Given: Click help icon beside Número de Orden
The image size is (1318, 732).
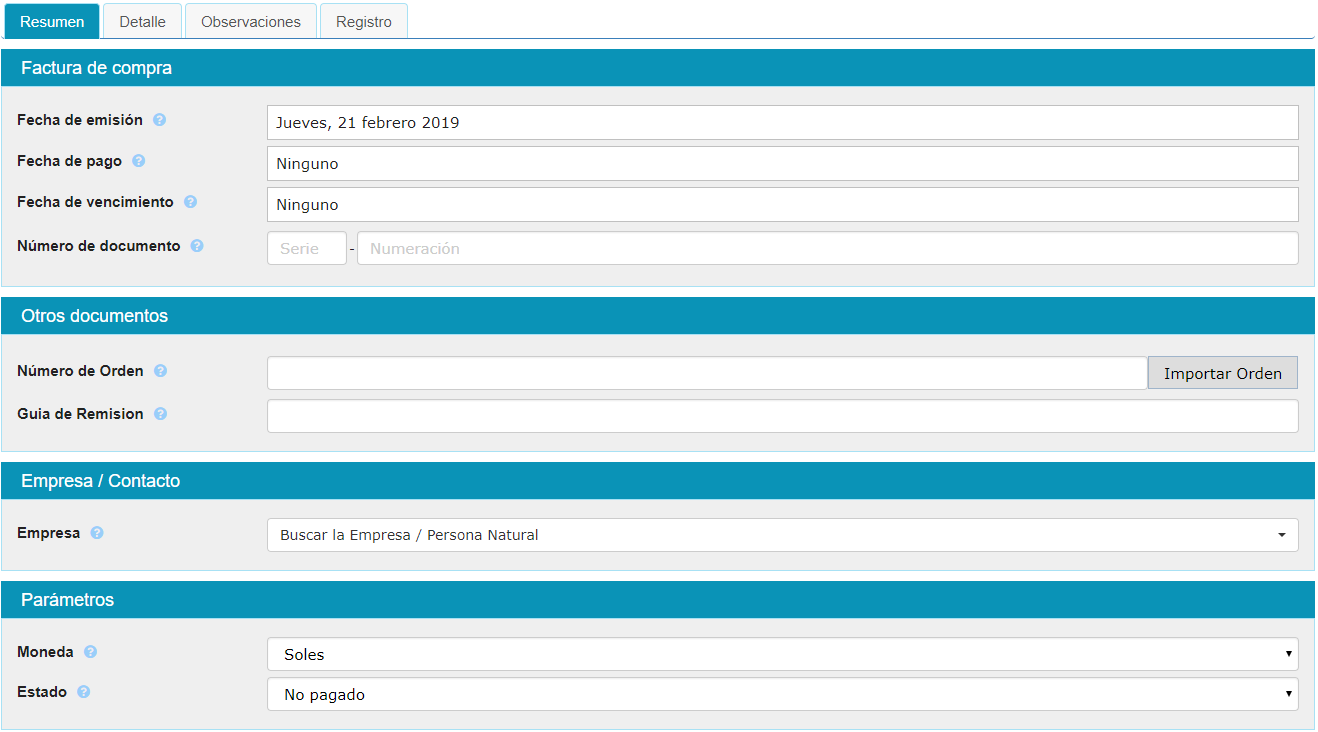Looking at the screenshot, I should coord(160,371).
